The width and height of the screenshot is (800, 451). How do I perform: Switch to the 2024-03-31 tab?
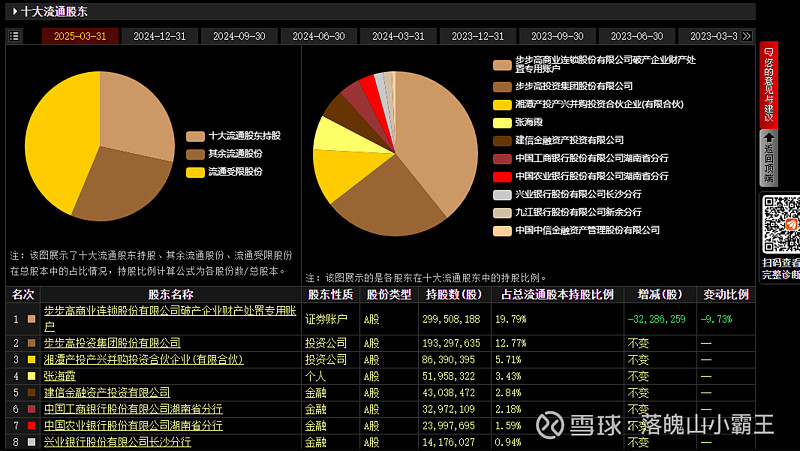[x=398, y=36]
